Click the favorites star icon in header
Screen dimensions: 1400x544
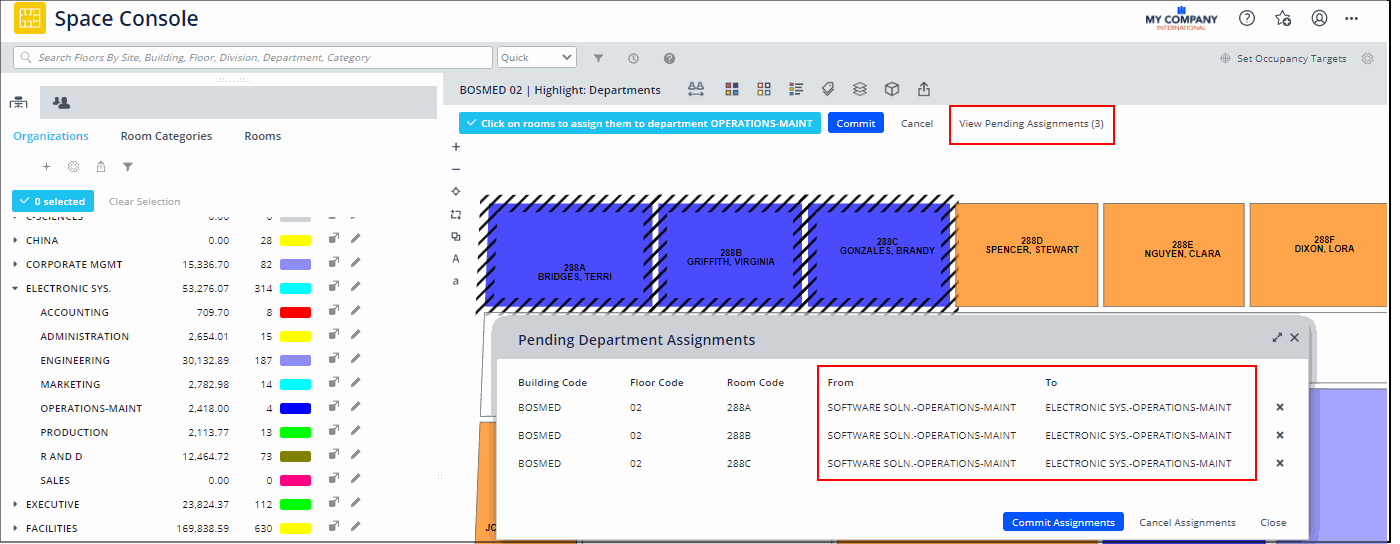pos(1283,18)
